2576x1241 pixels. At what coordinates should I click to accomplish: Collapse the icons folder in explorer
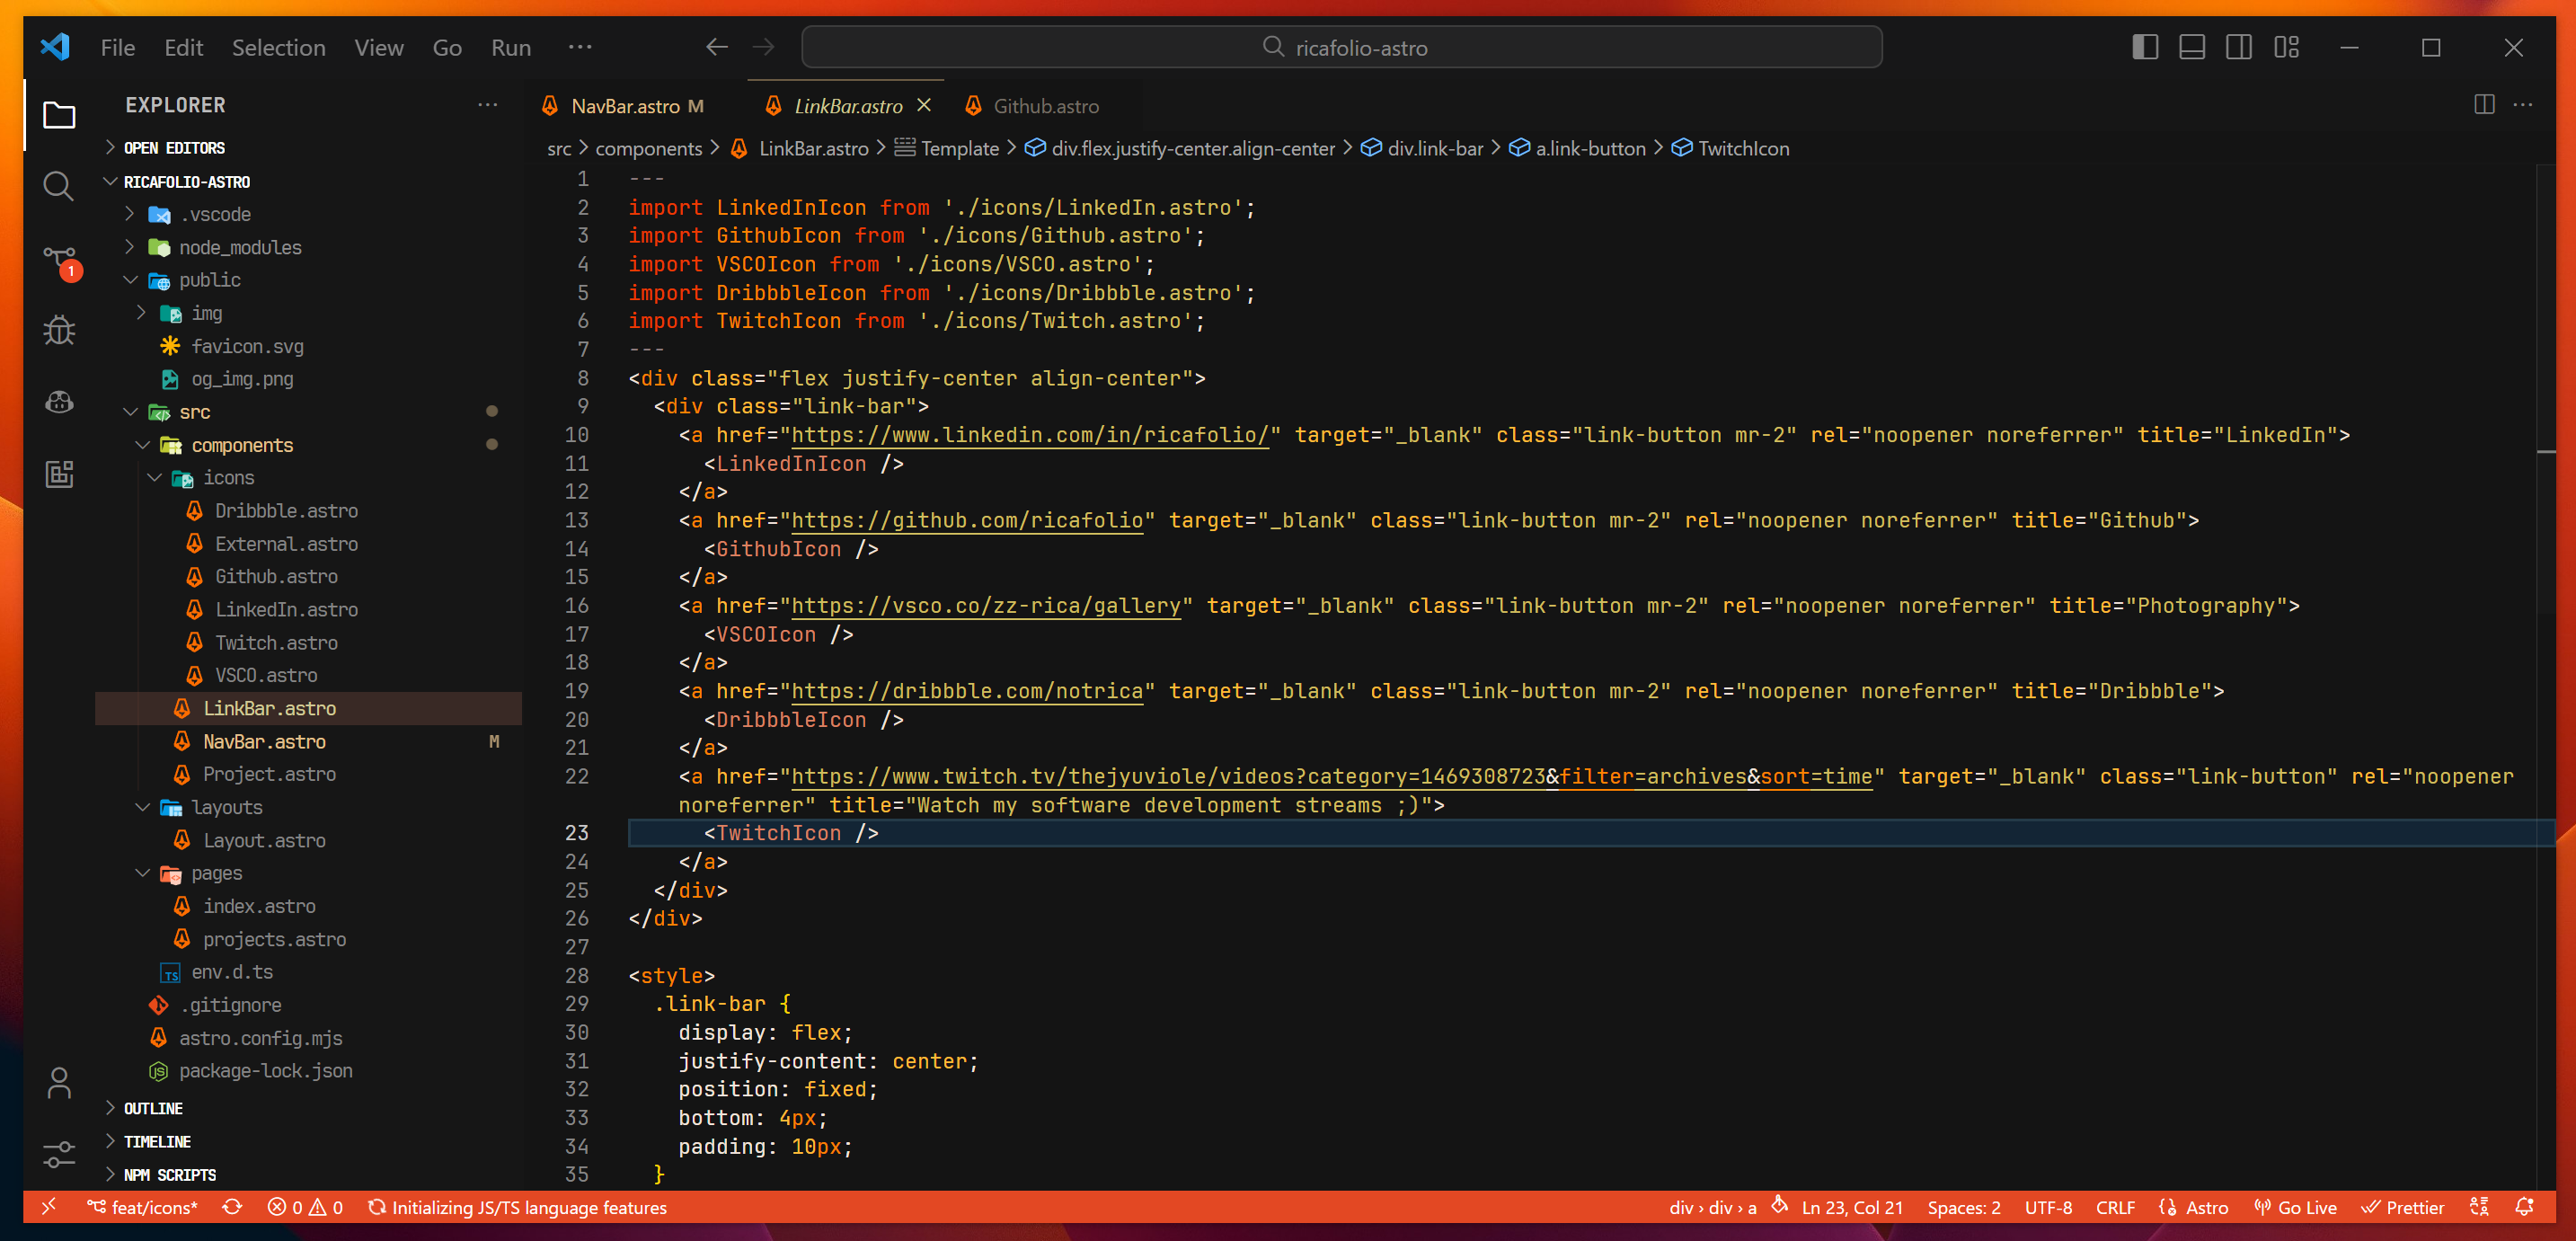point(228,478)
